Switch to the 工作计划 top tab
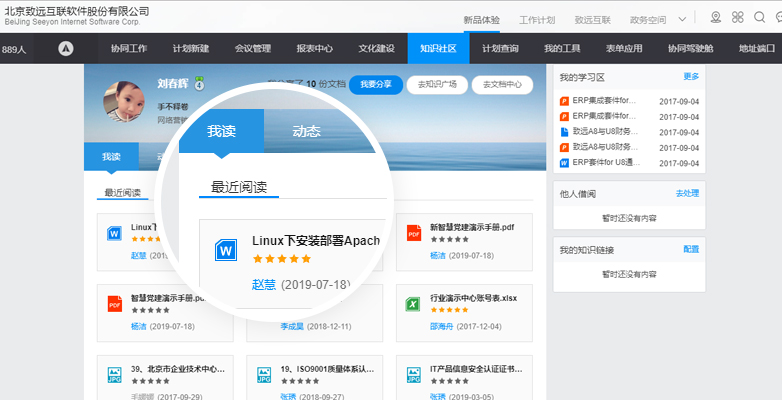The height and width of the screenshot is (400, 782). click(538, 19)
